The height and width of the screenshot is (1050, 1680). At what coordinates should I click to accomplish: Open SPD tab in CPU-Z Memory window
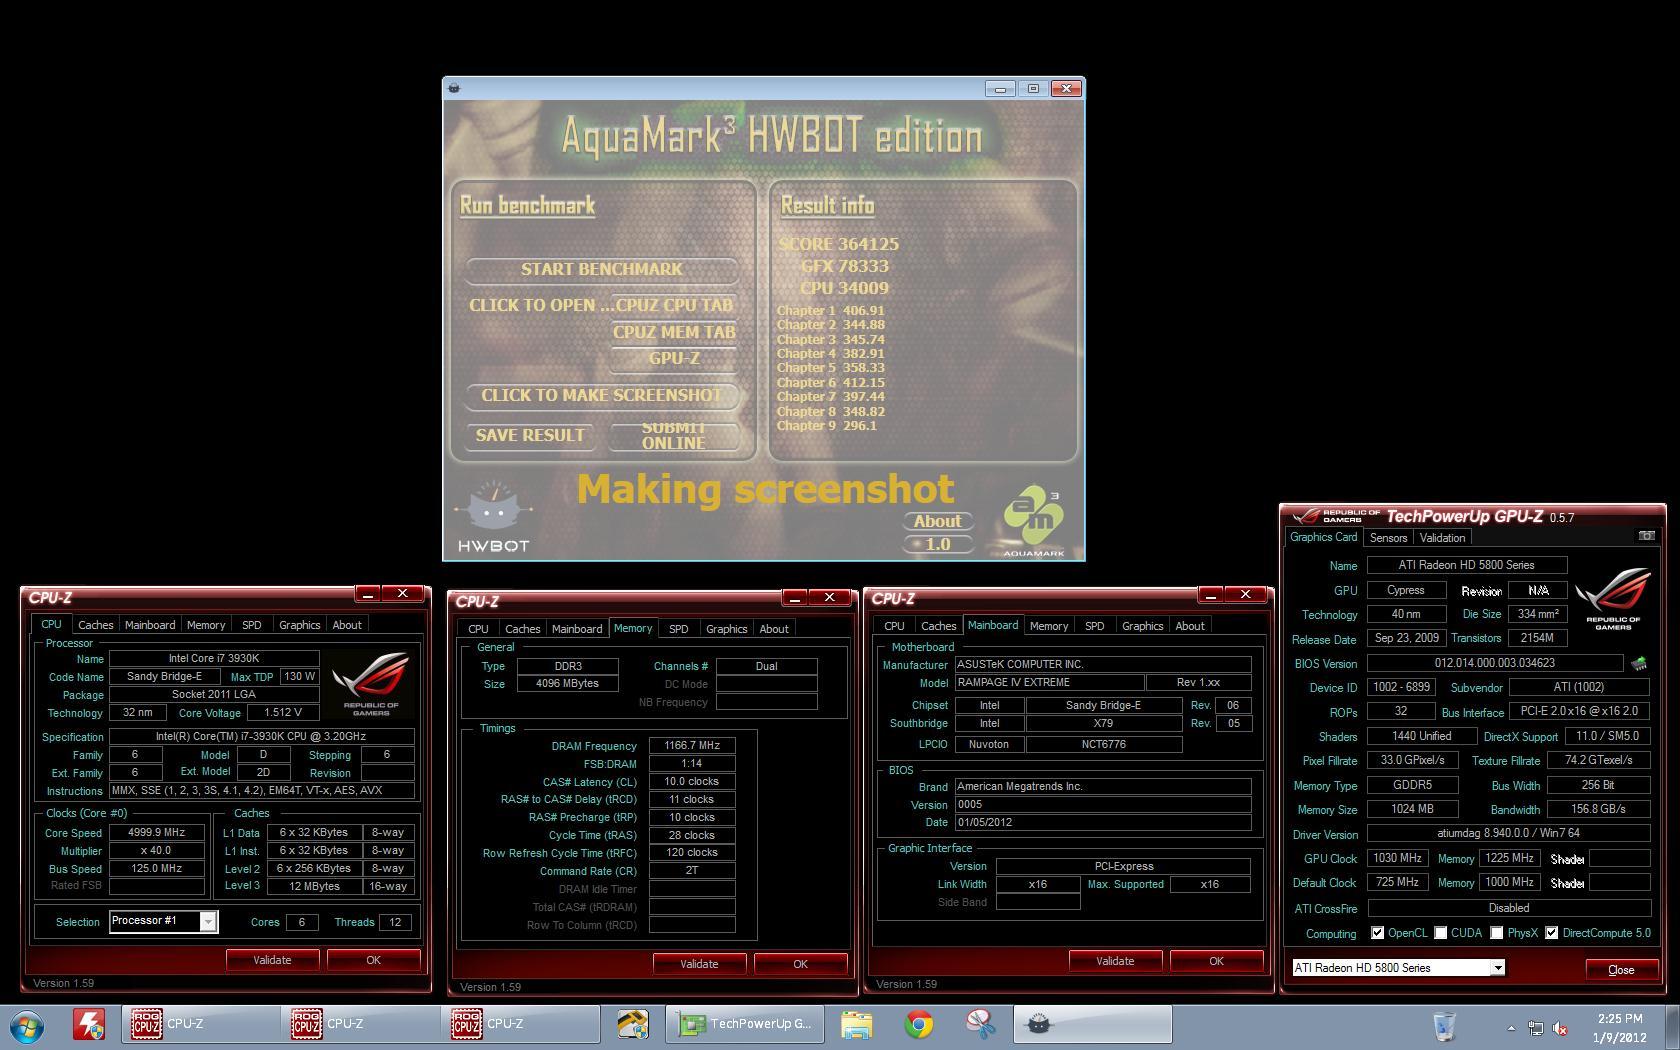pos(678,629)
